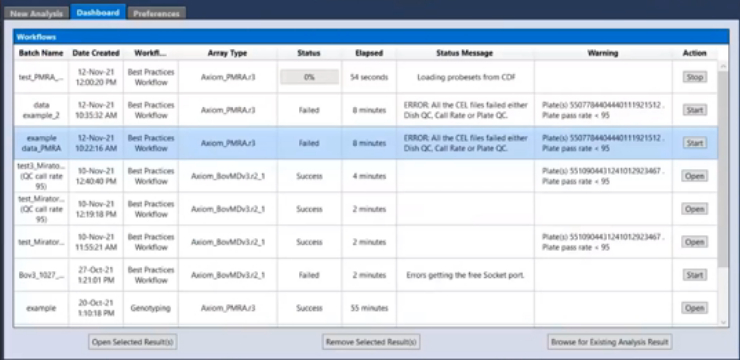
Task: Select the test_PMRA batch name cell
Action: point(41,77)
